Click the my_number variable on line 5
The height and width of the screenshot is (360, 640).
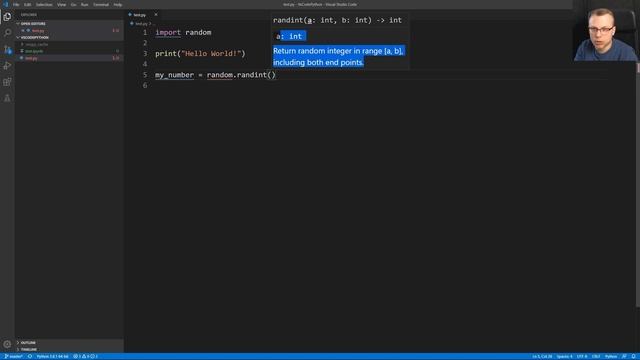(174, 75)
